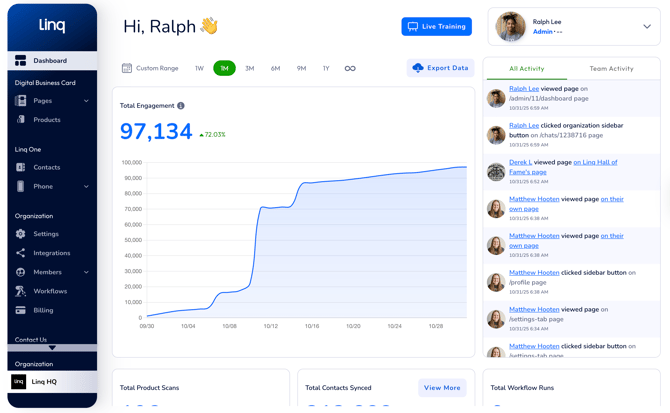
Task: Switch to the All Activity tab
Action: (x=526, y=69)
